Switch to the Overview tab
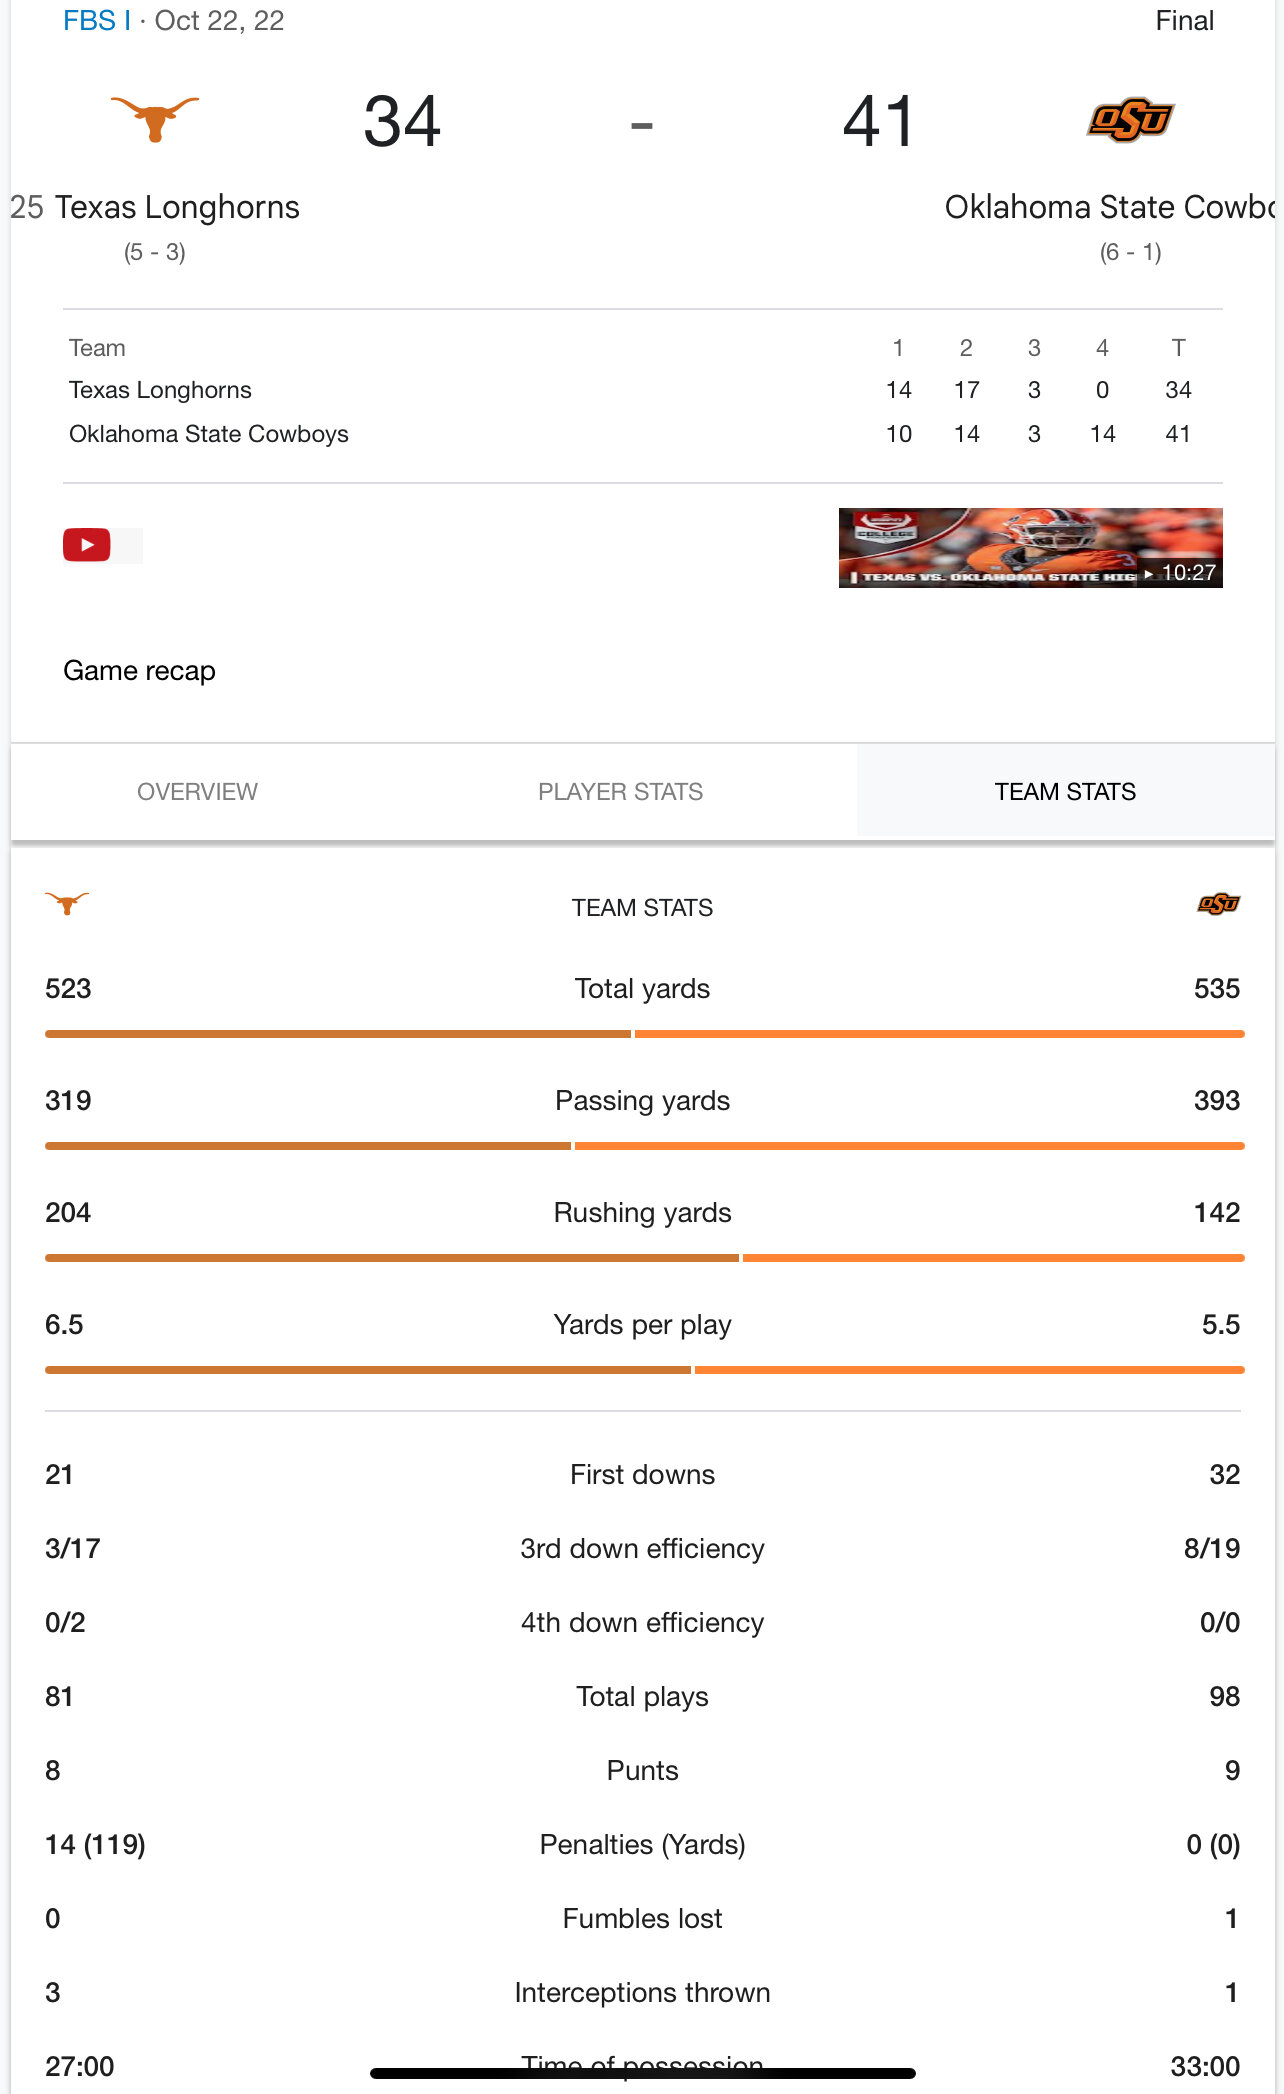The width and height of the screenshot is (1284, 2094). click(x=197, y=791)
